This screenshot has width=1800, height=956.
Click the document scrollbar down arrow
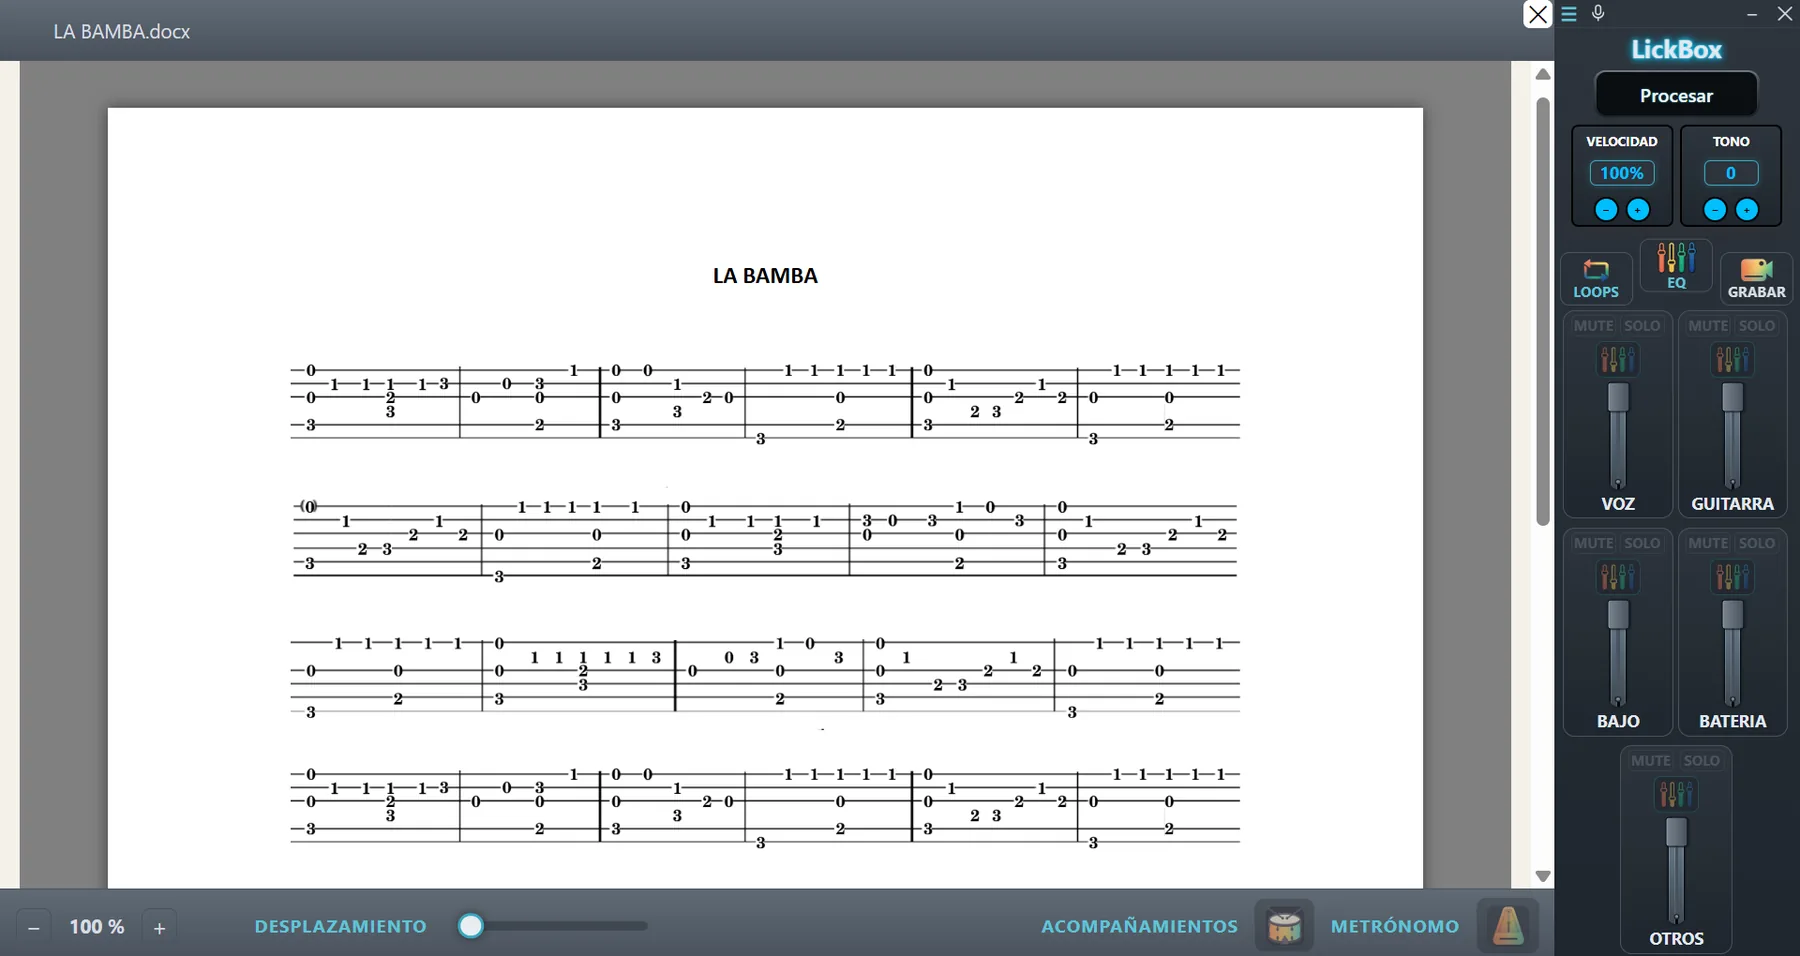(1543, 876)
